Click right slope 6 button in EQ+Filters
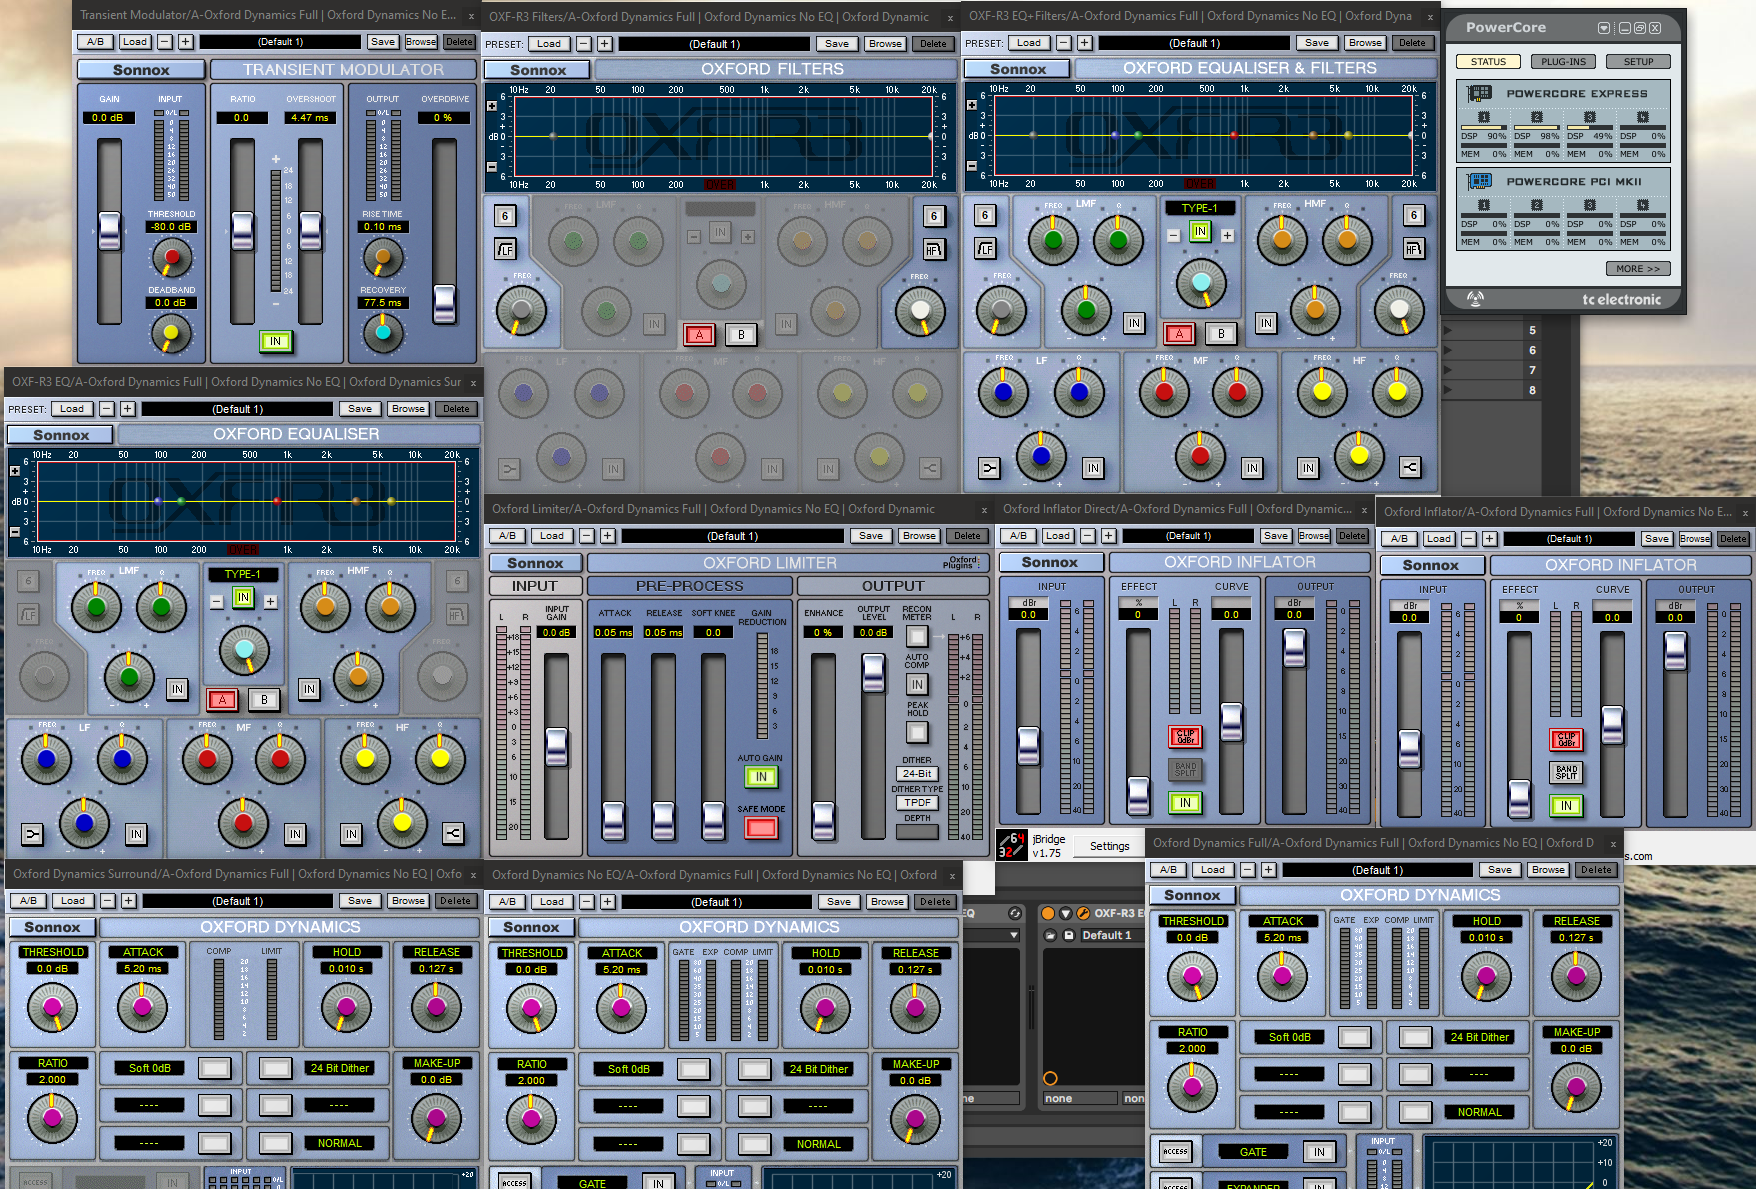The image size is (1756, 1189). click(1413, 215)
